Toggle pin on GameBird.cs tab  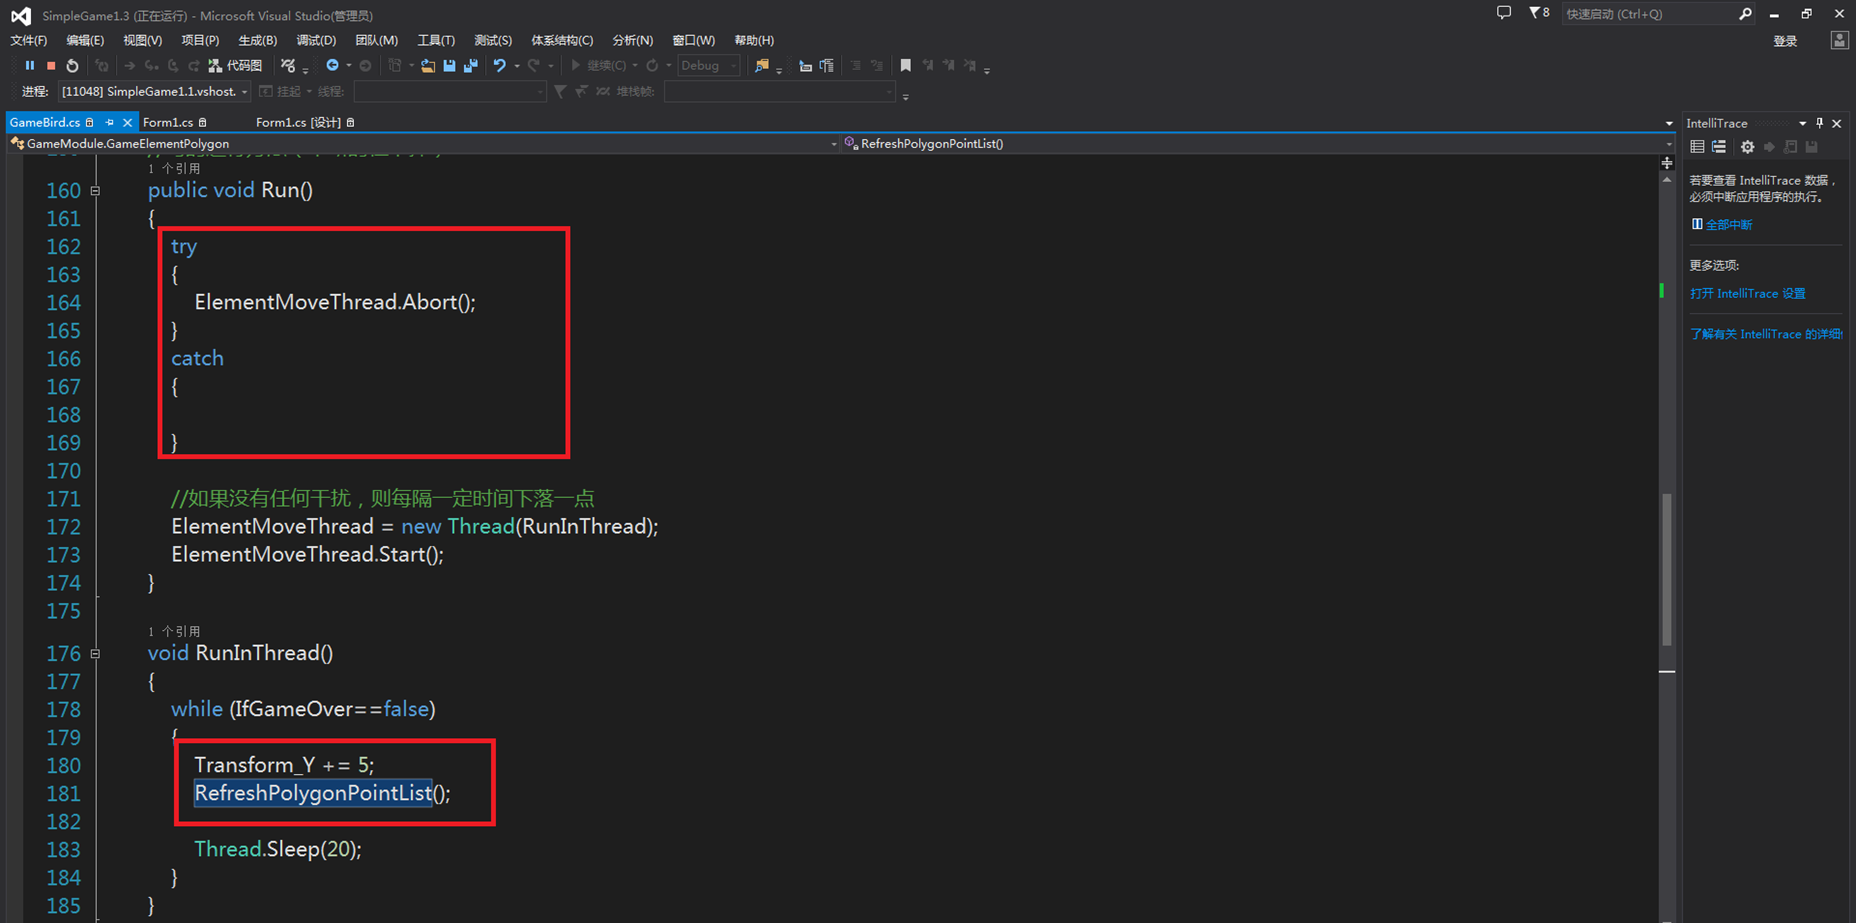[x=110, y=122]
